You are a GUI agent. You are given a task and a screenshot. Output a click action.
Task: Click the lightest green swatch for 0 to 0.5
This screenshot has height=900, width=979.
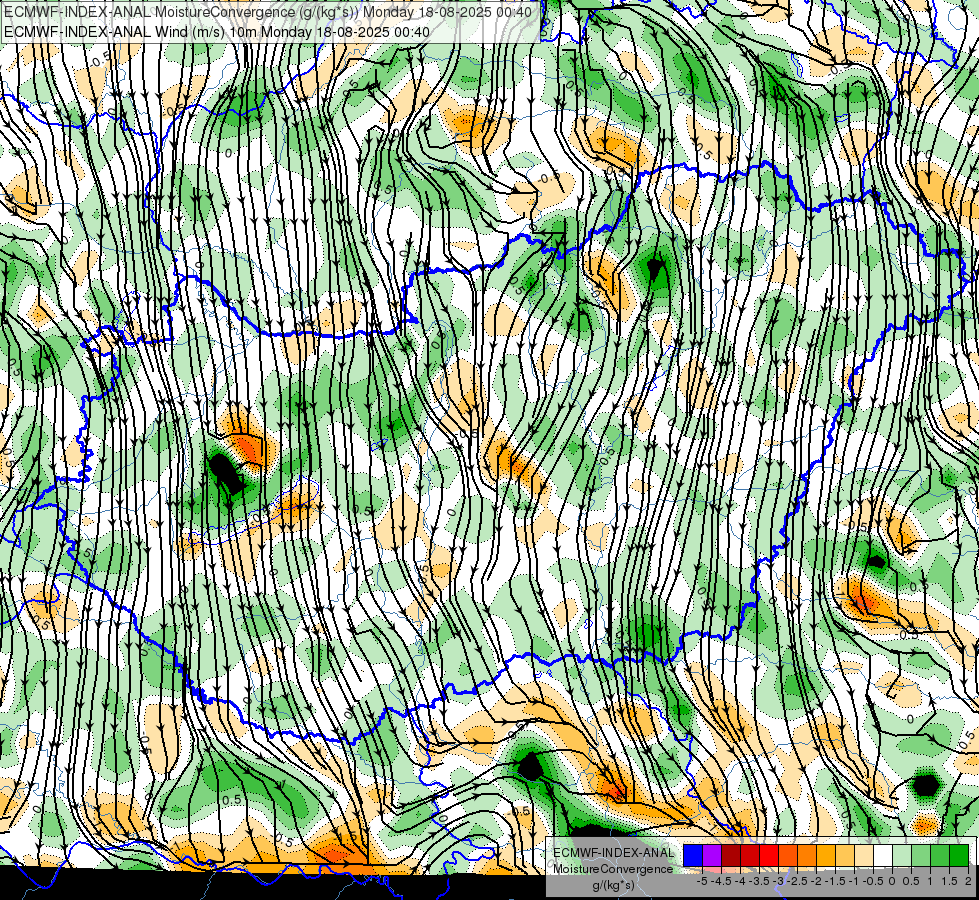[902, 856]
